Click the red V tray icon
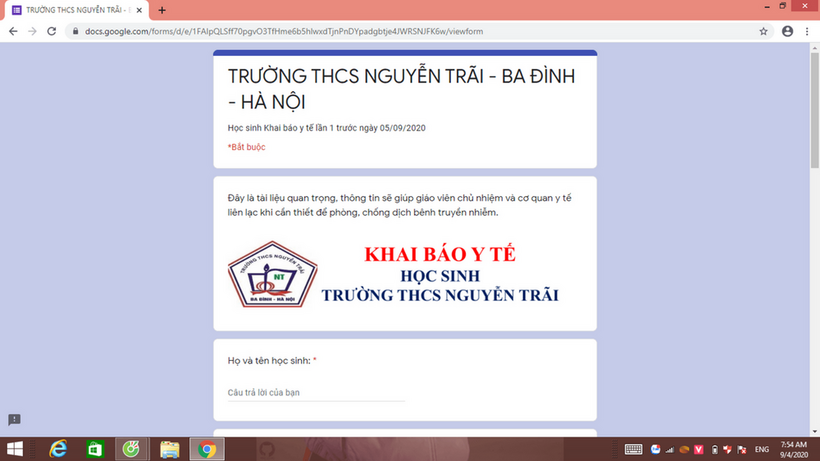 point(699,450)
